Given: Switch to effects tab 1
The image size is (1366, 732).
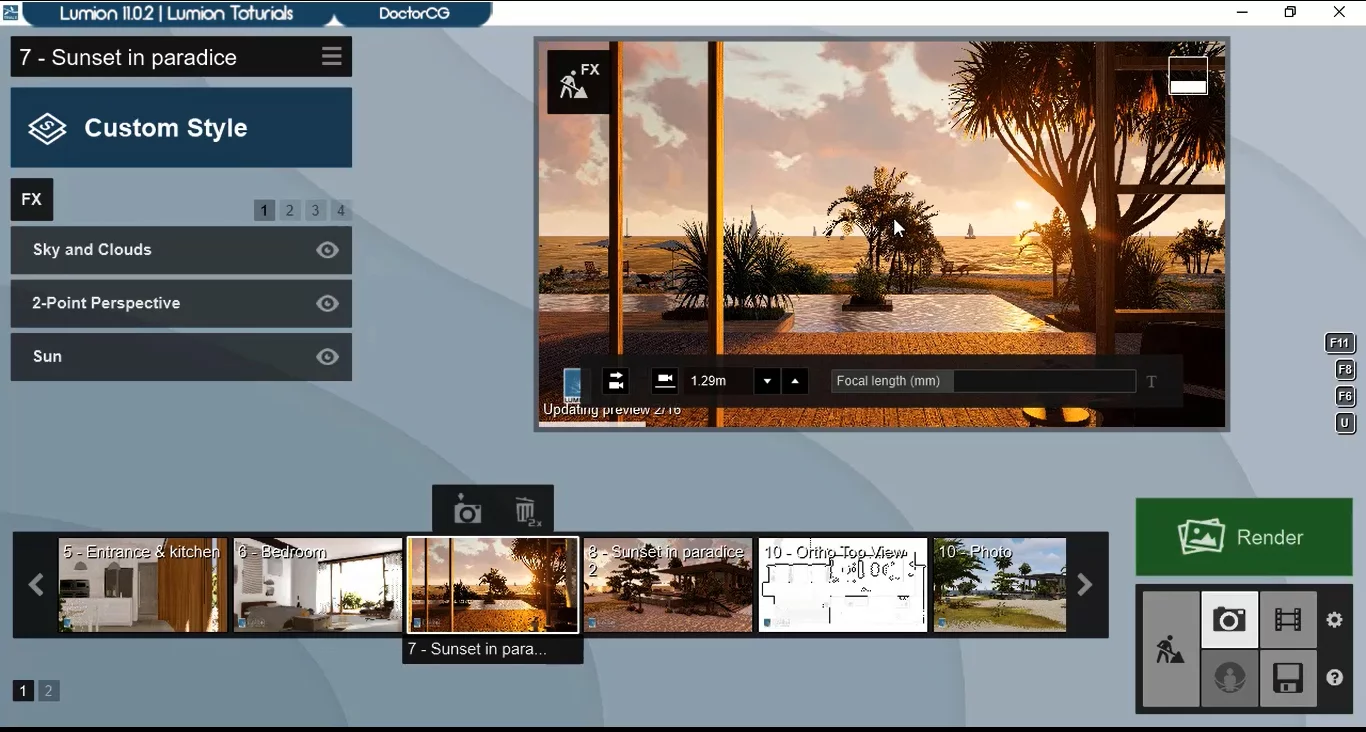Looking at the screenshot, I should point(264,211).
